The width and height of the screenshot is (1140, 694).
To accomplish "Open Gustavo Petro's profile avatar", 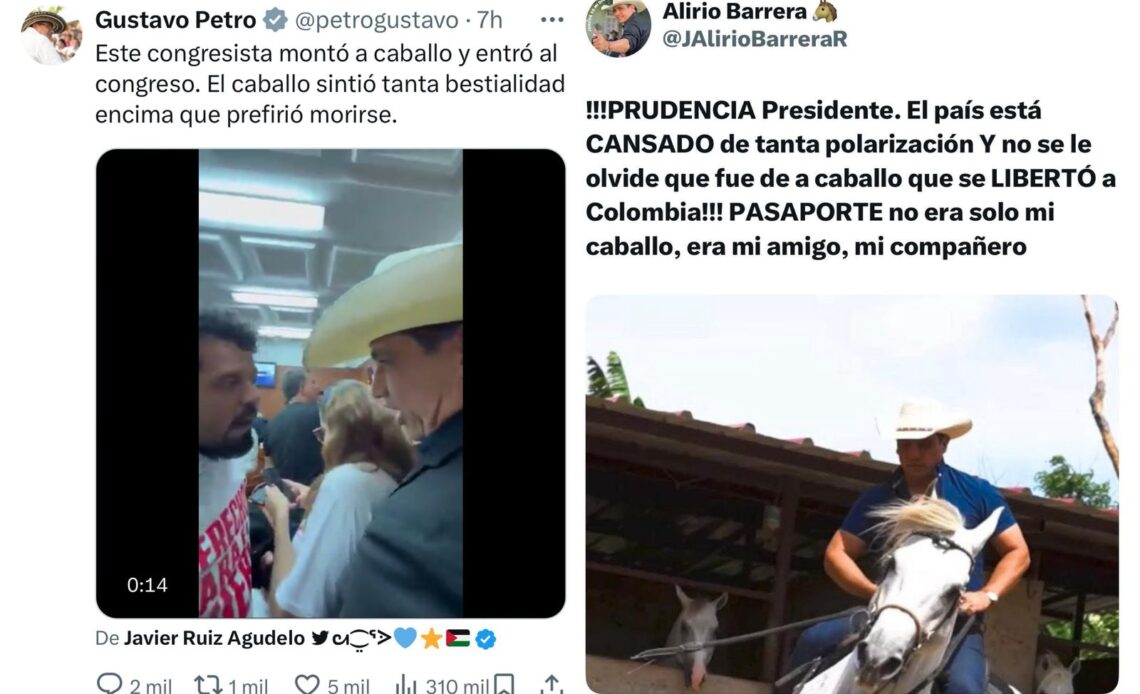I will pos(50,36).
